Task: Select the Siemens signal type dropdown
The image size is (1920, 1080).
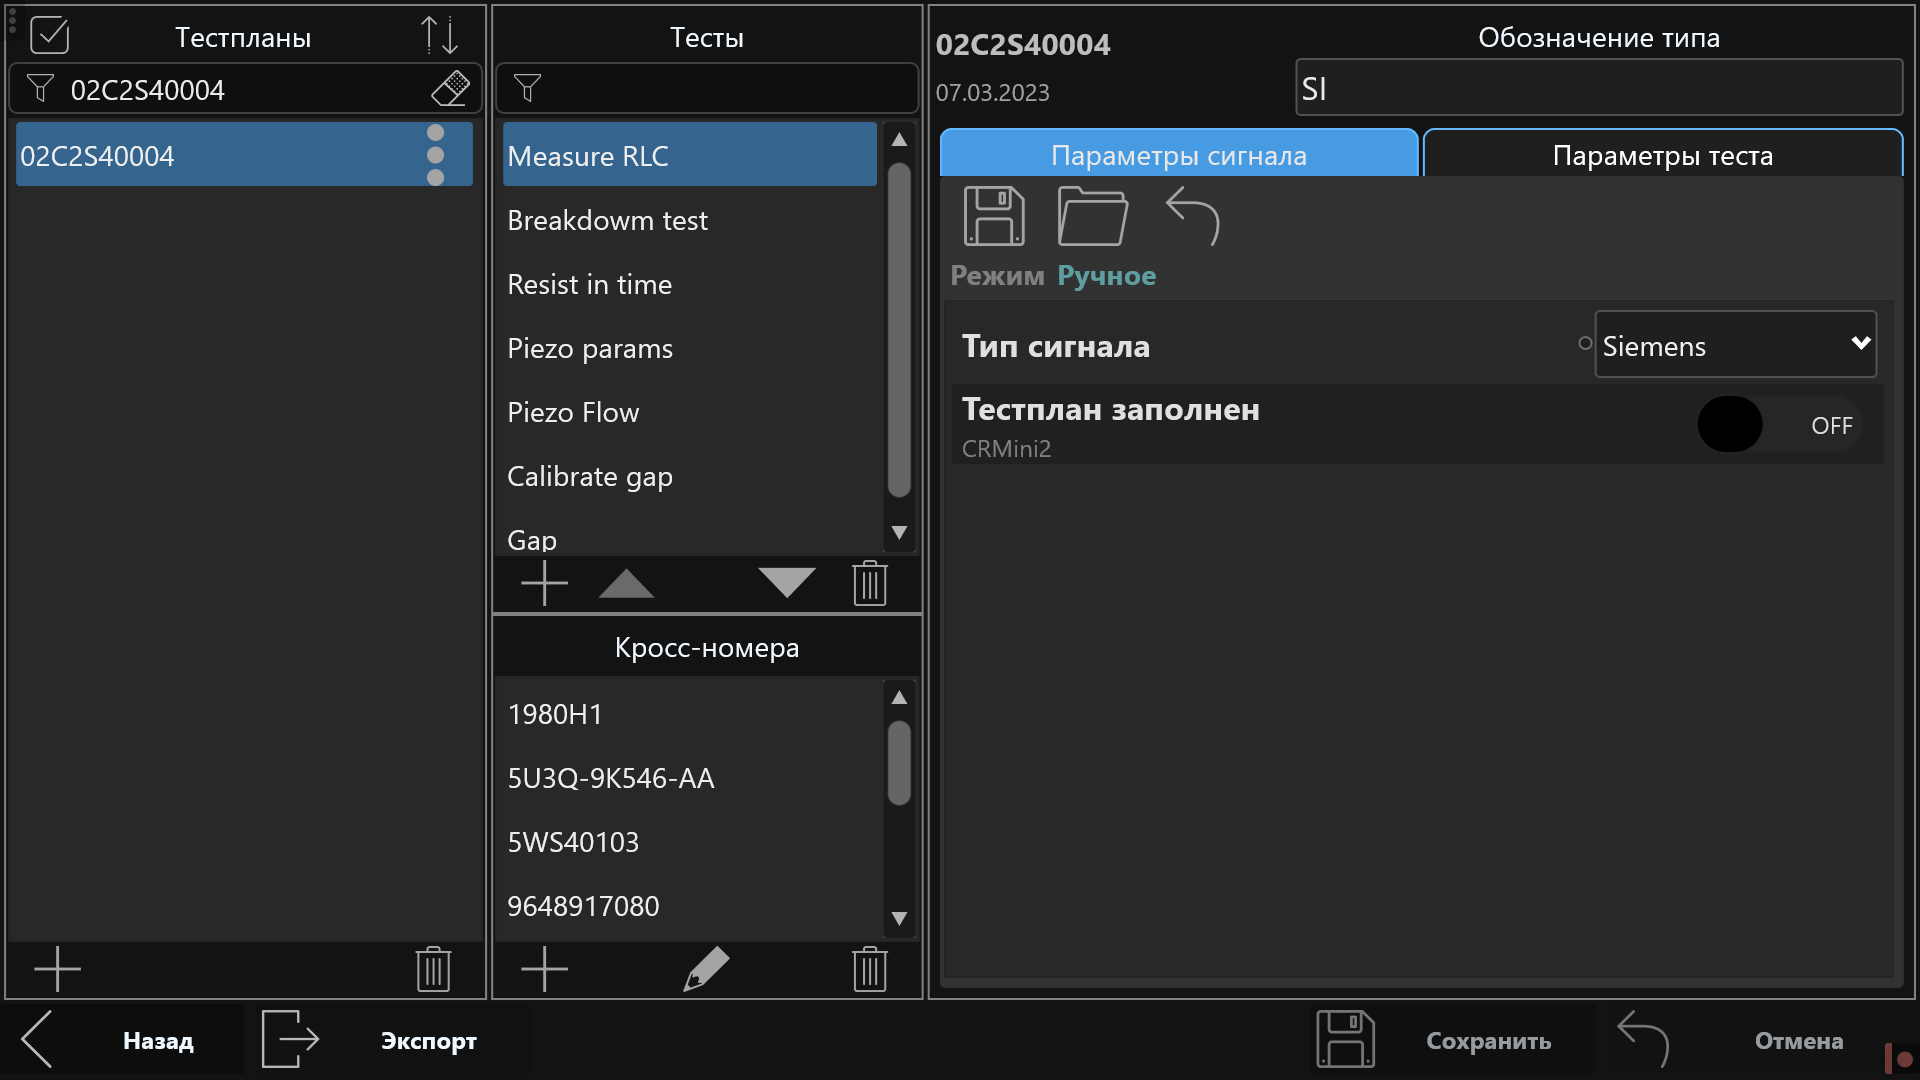Action: tap(1733, 345)
